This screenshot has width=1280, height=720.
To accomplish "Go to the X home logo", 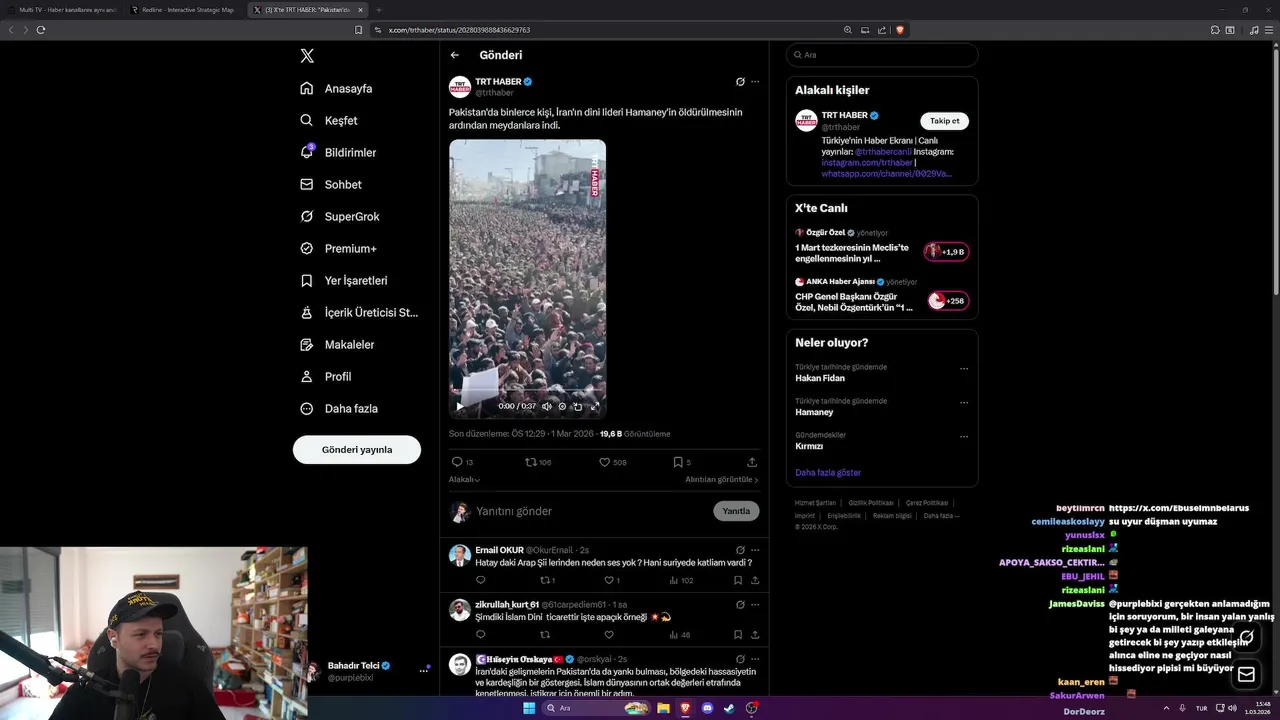I will [307, 56].
